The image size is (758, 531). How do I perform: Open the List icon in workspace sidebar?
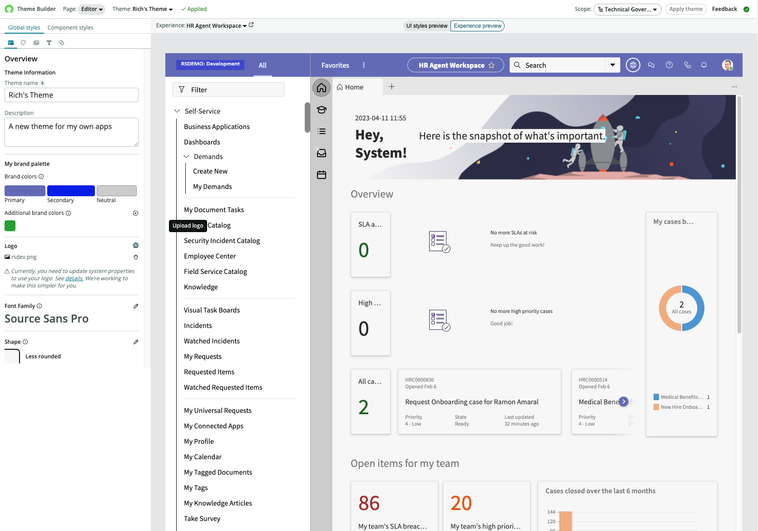[x=321, y=131]
